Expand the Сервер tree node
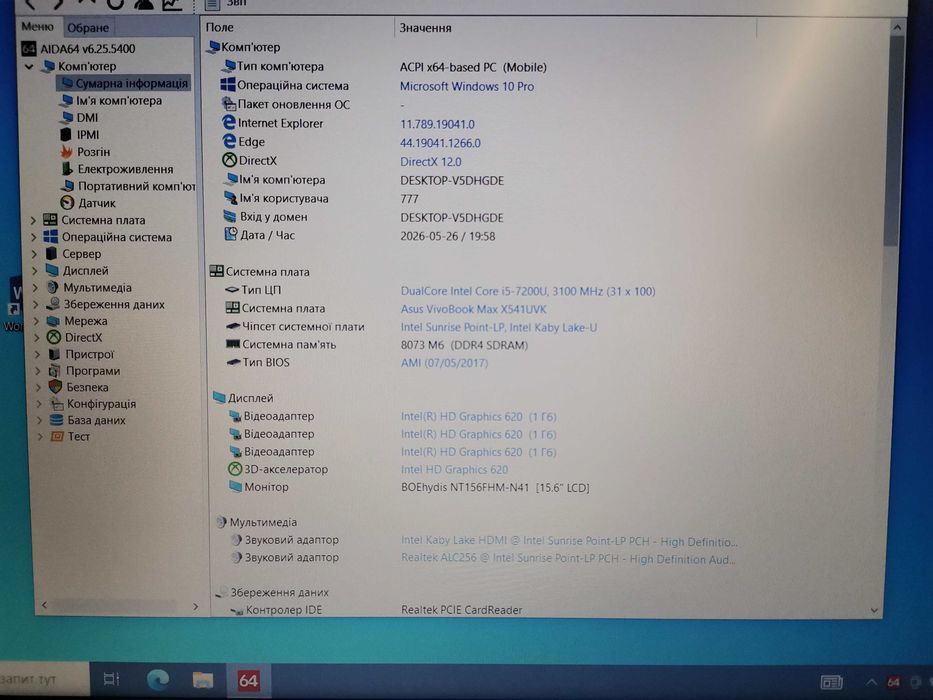 35,254
